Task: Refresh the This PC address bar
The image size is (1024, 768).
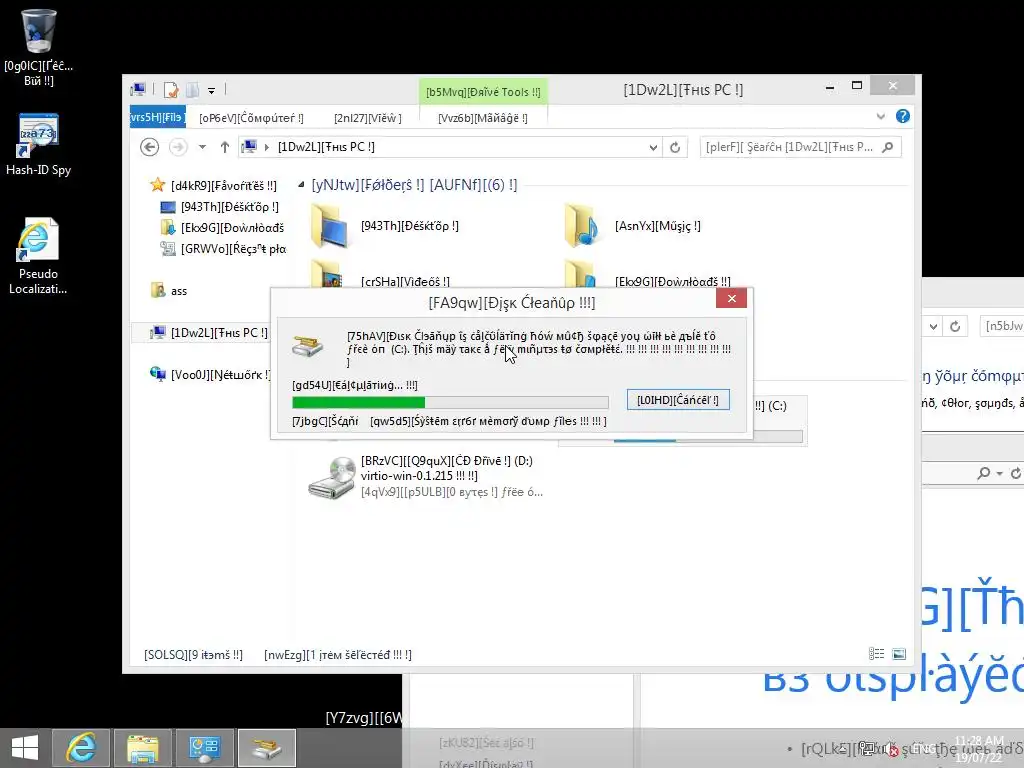Action: [675, 148]
